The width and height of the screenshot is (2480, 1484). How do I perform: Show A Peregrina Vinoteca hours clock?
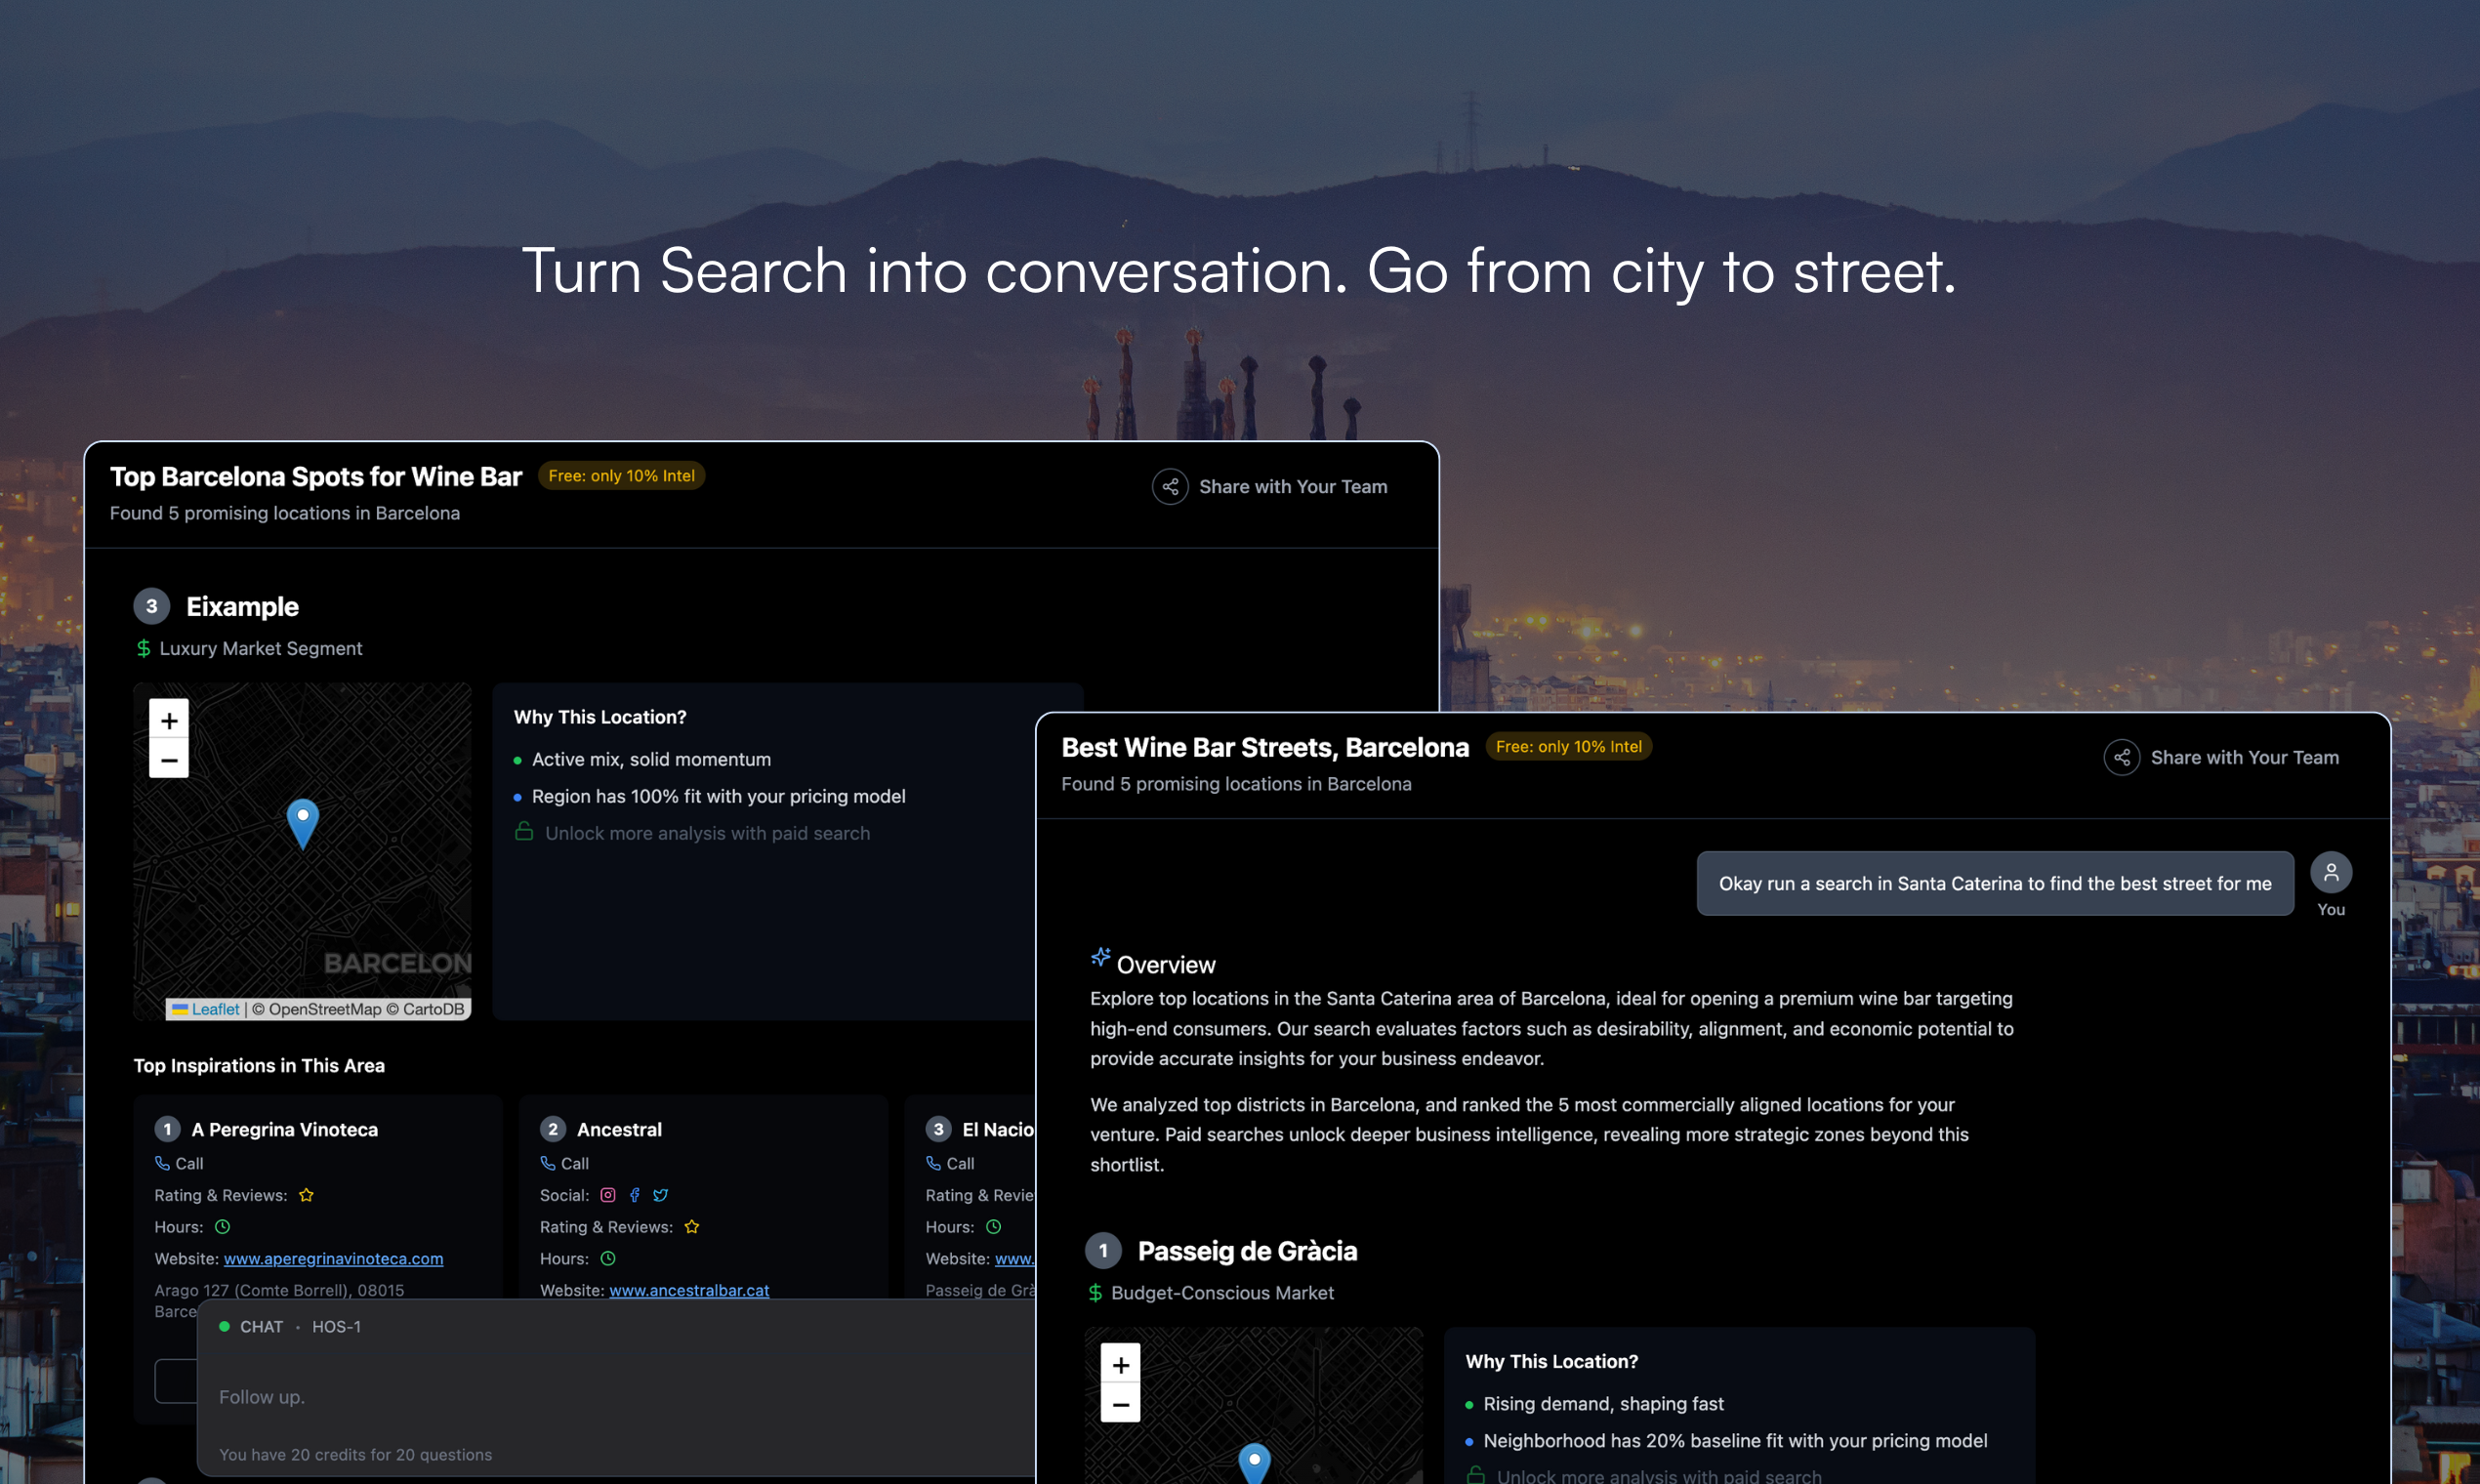(223, 1227)
